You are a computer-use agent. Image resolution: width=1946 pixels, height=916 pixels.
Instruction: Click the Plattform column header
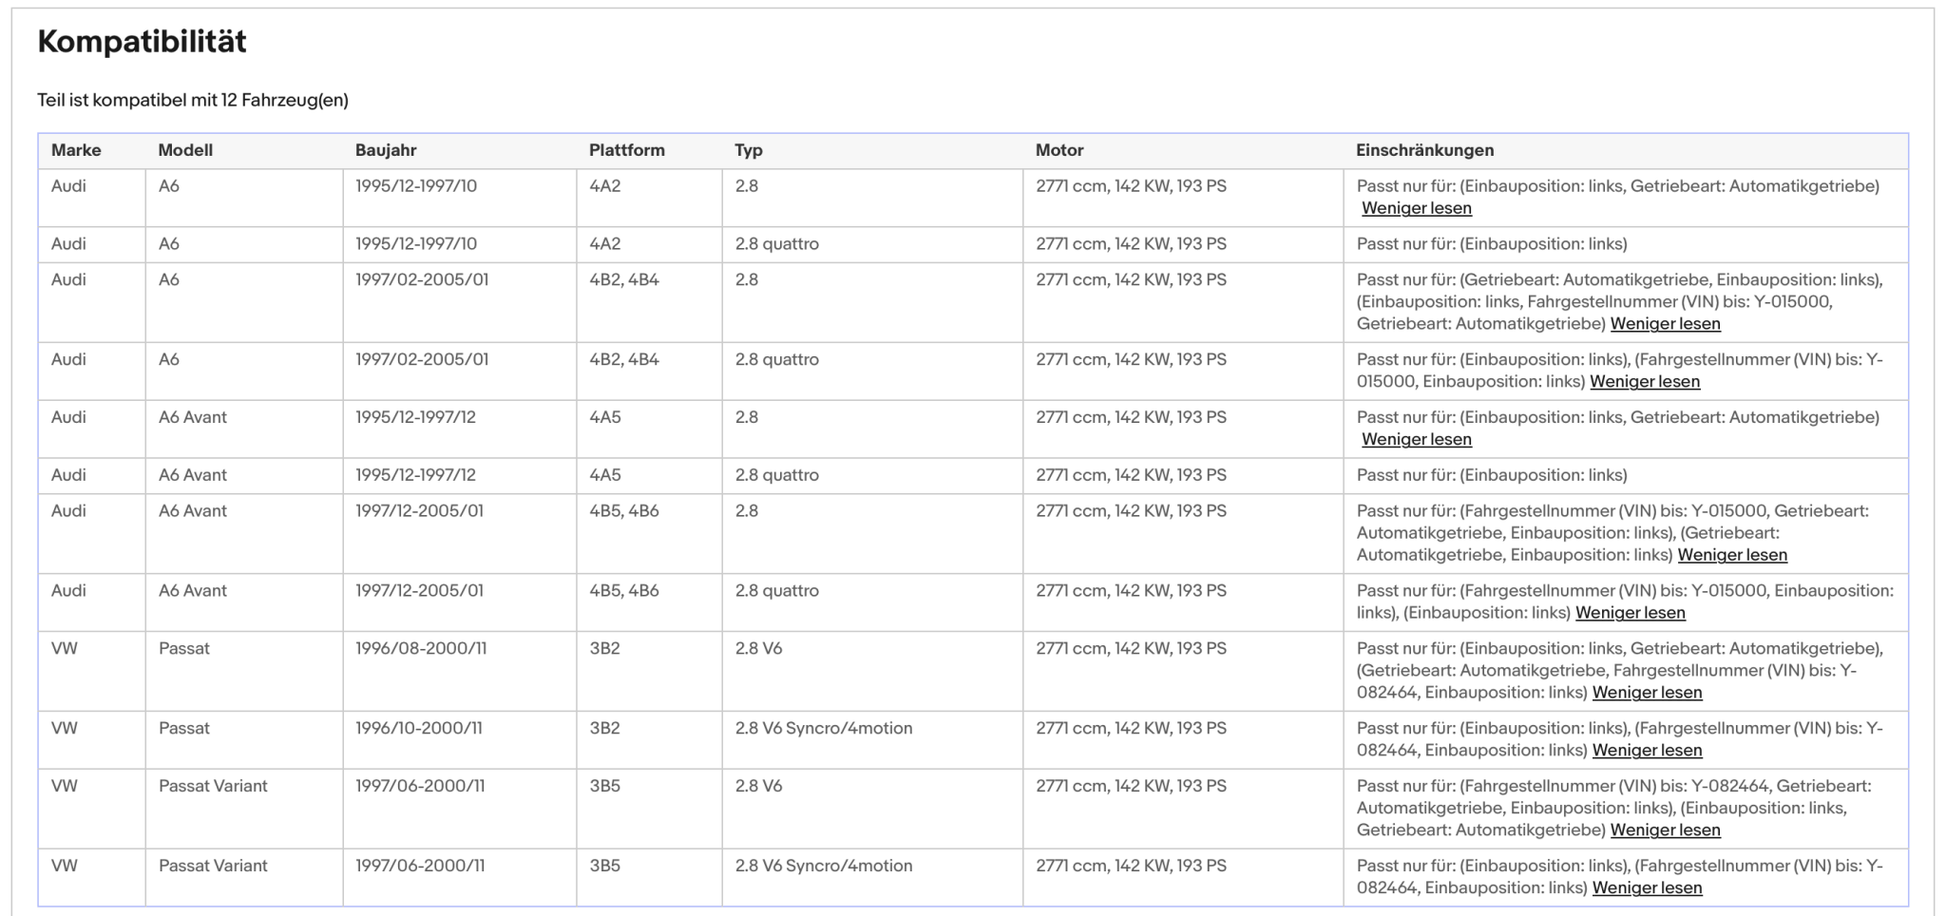[626, 150]
